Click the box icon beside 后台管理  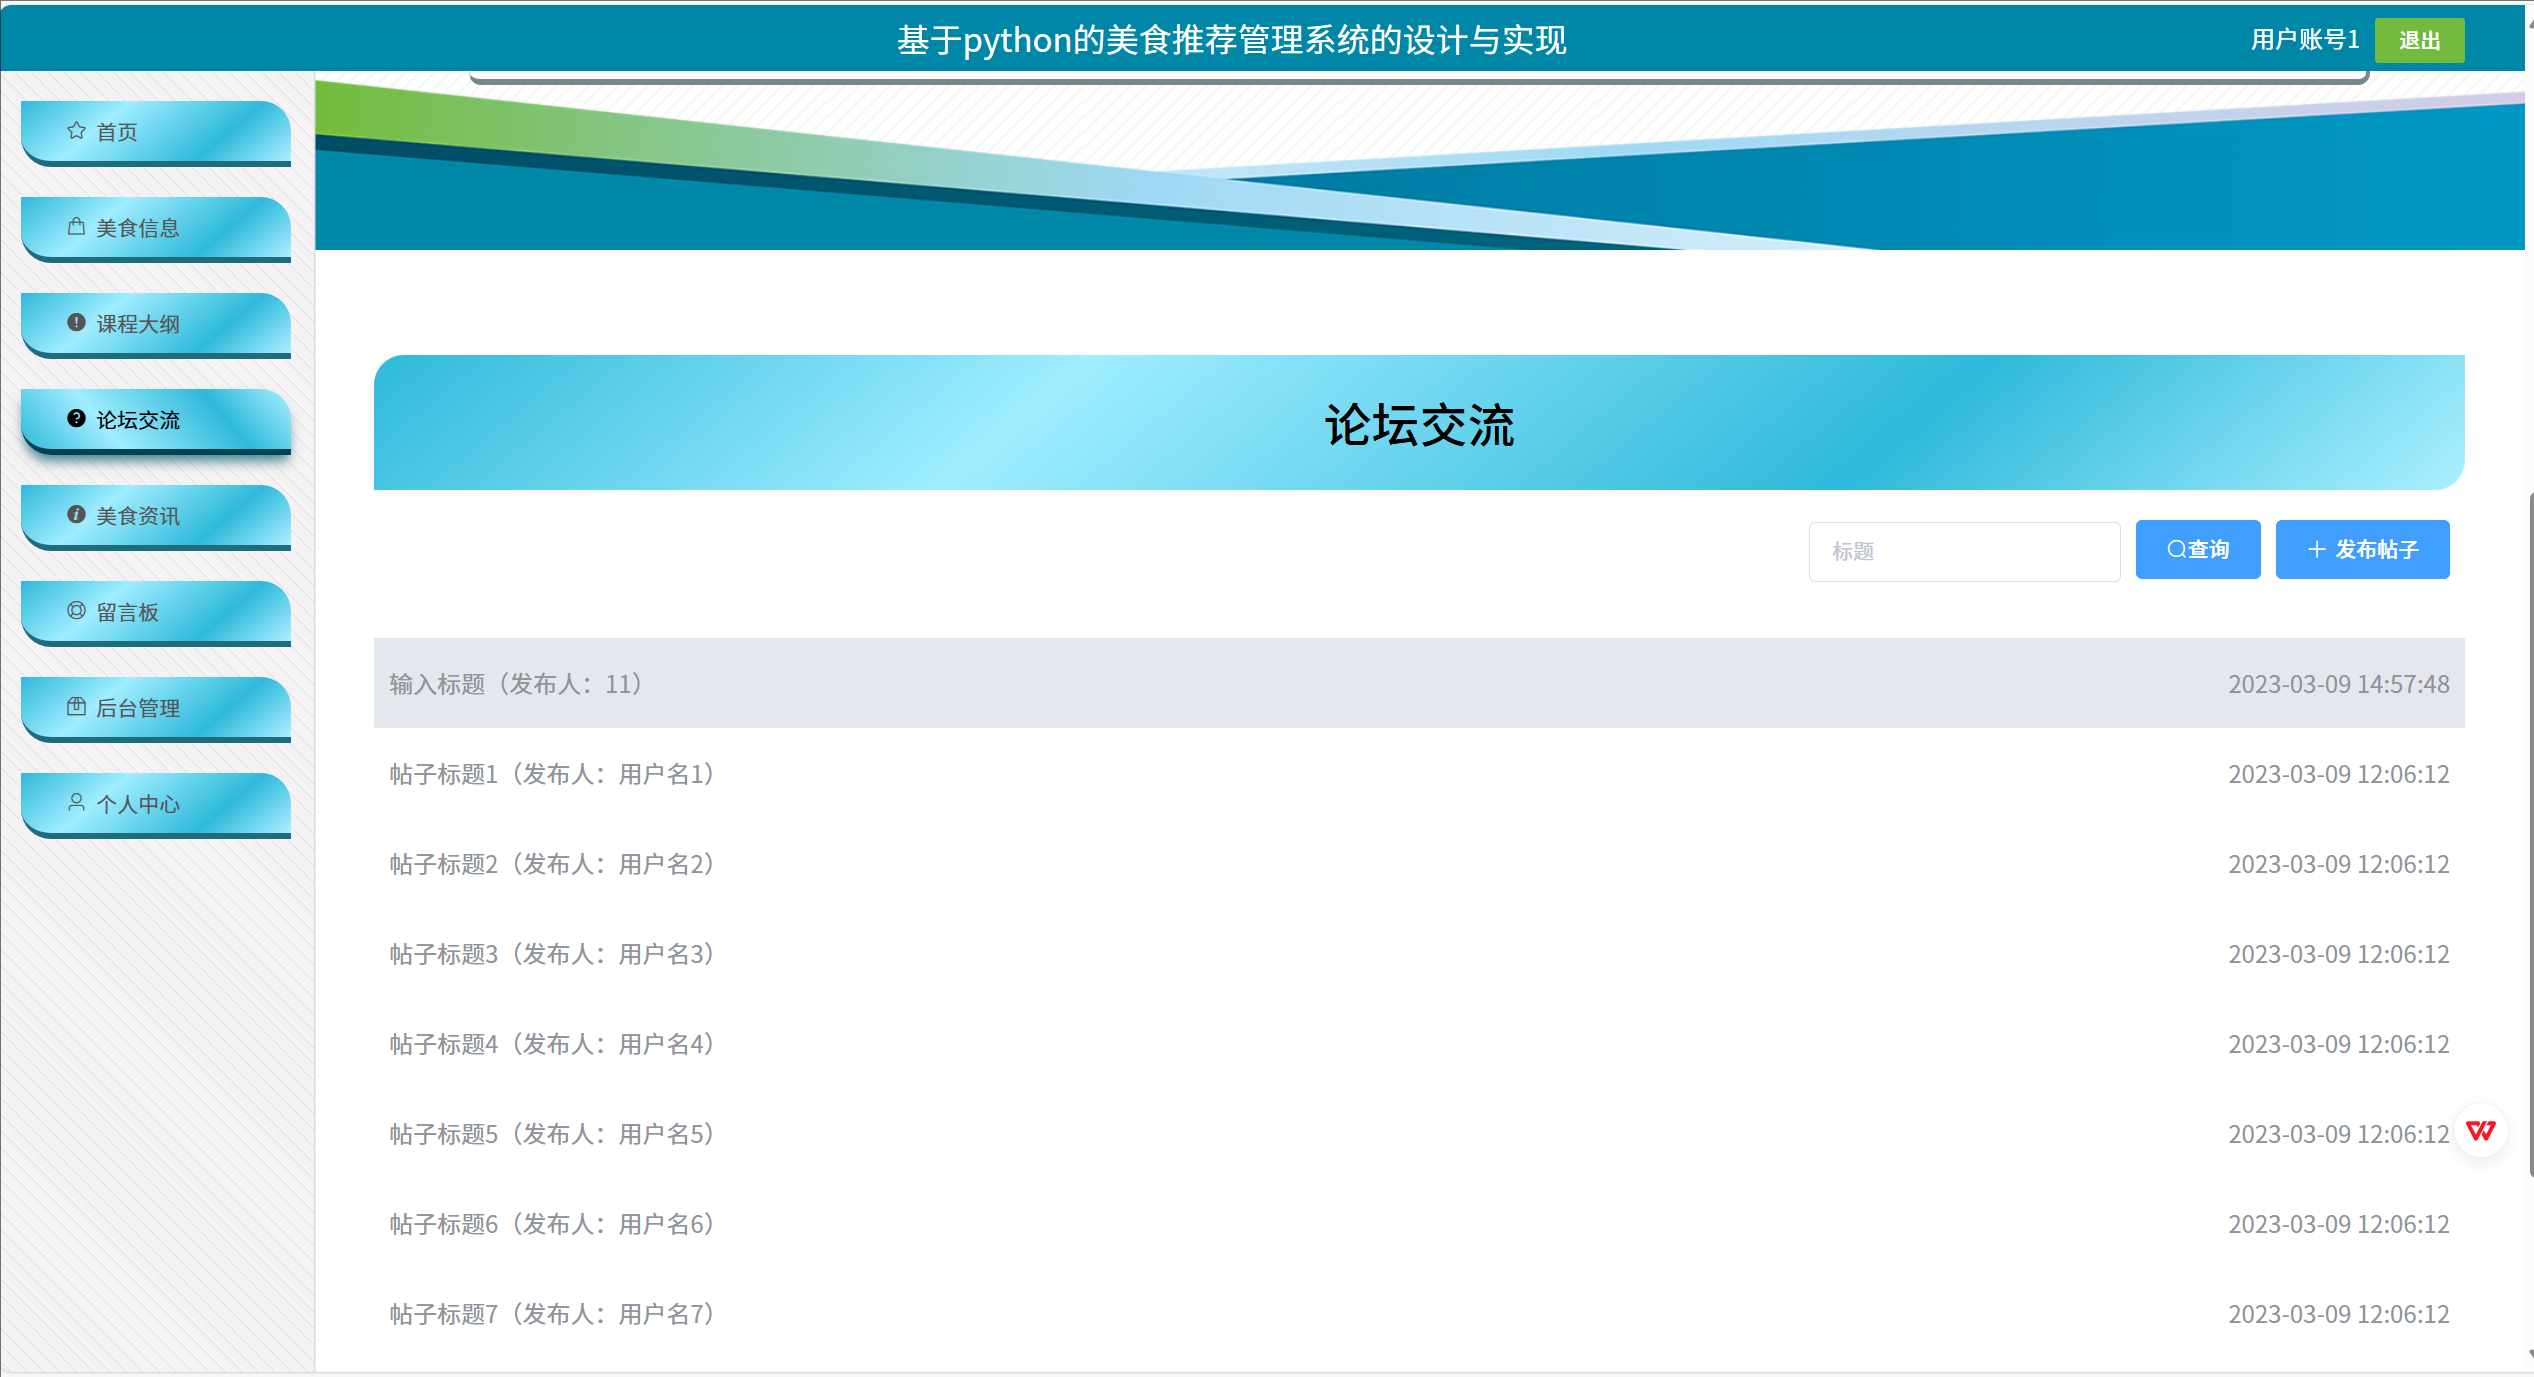click(76, 707)
